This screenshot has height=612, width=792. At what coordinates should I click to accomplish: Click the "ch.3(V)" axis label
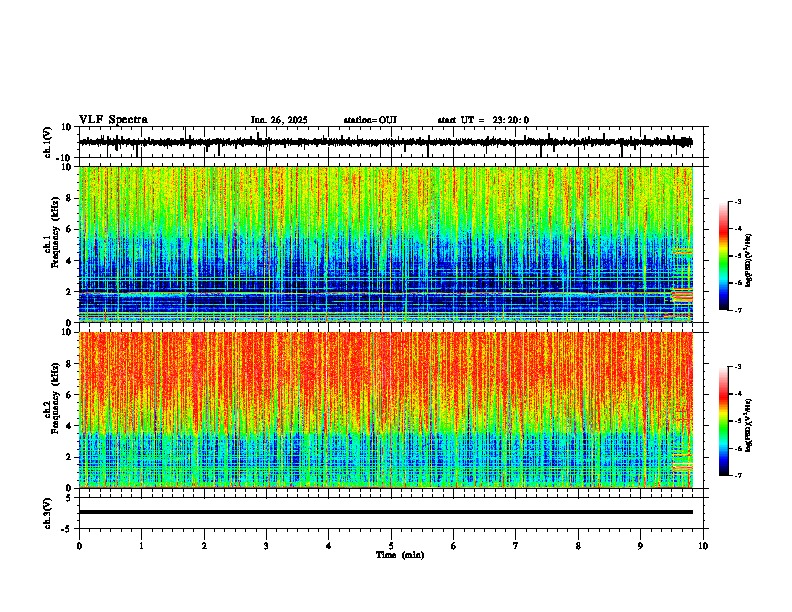pyautogui.click(x=48, y=513)
